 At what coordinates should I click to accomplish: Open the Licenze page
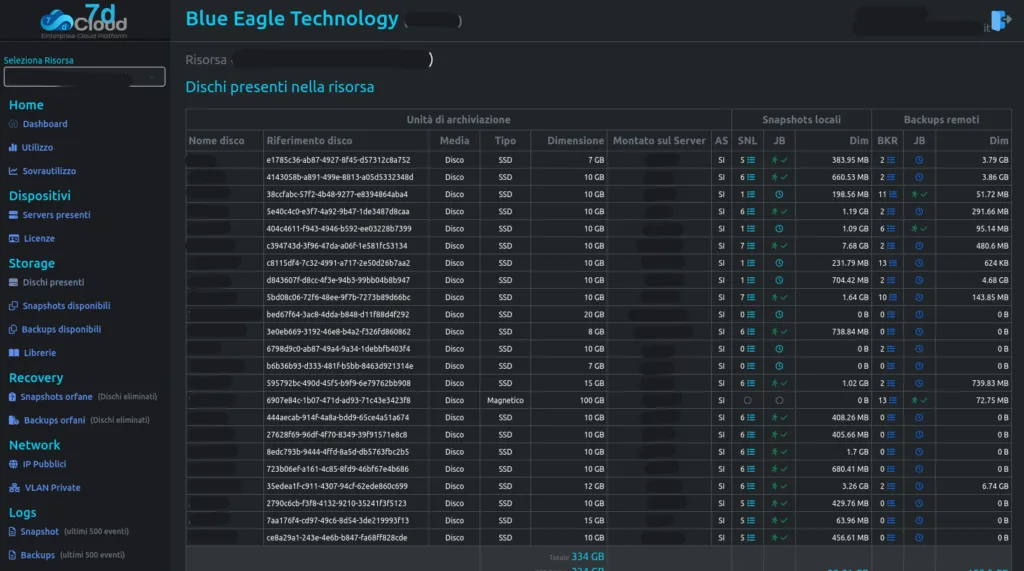(x=39, y=238)
